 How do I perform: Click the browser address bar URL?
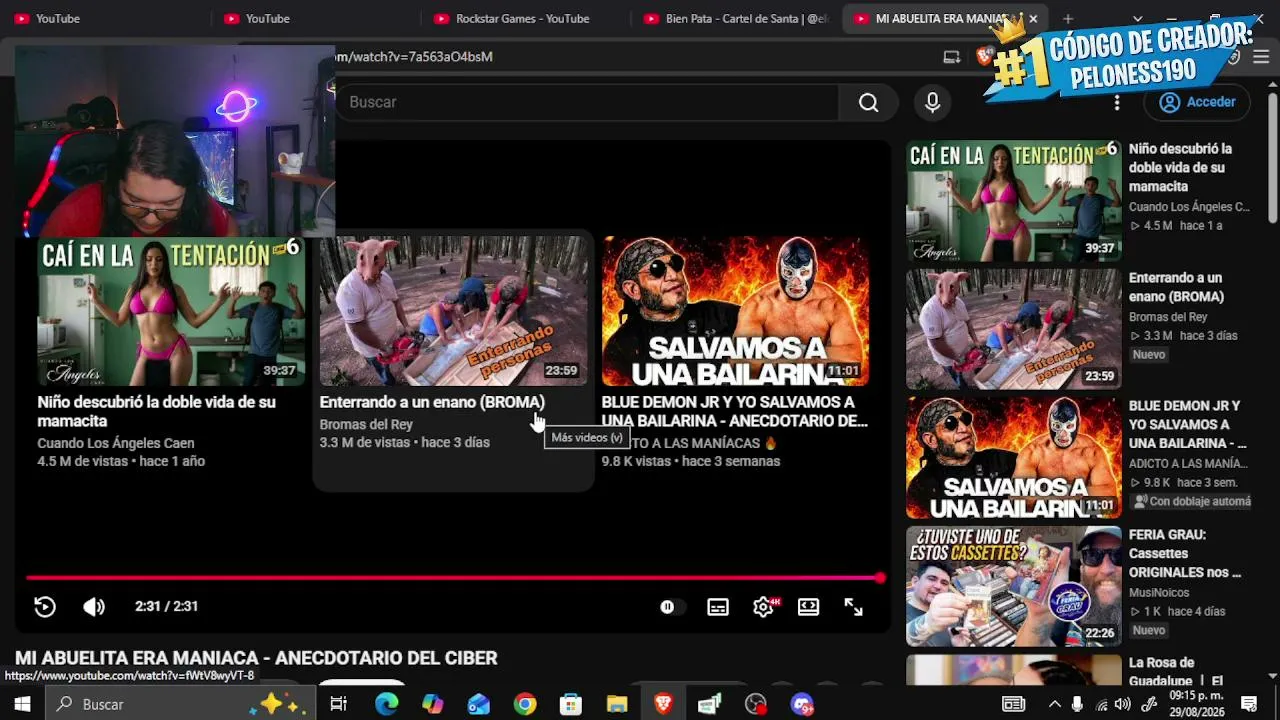[413, 57]
